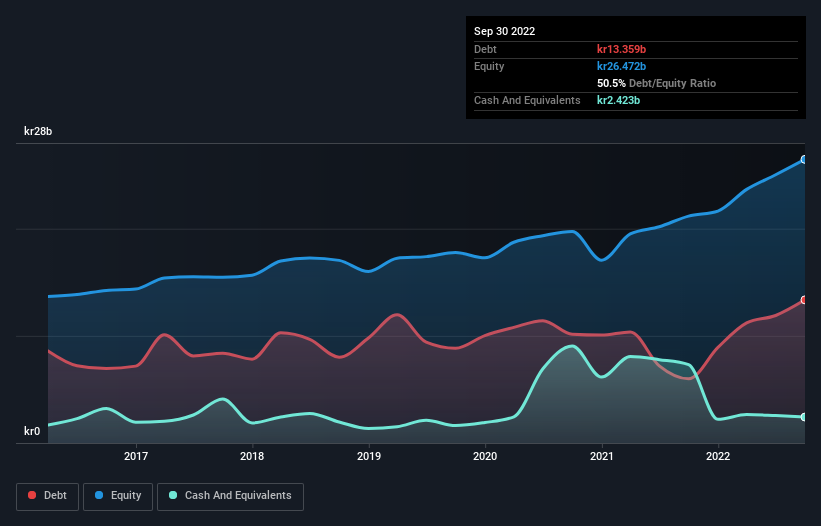Screen dimensions: 821x526
Task: Toggle Cash And Equivalents legend button
Action: pyautogui.click(x=230, y=496)
